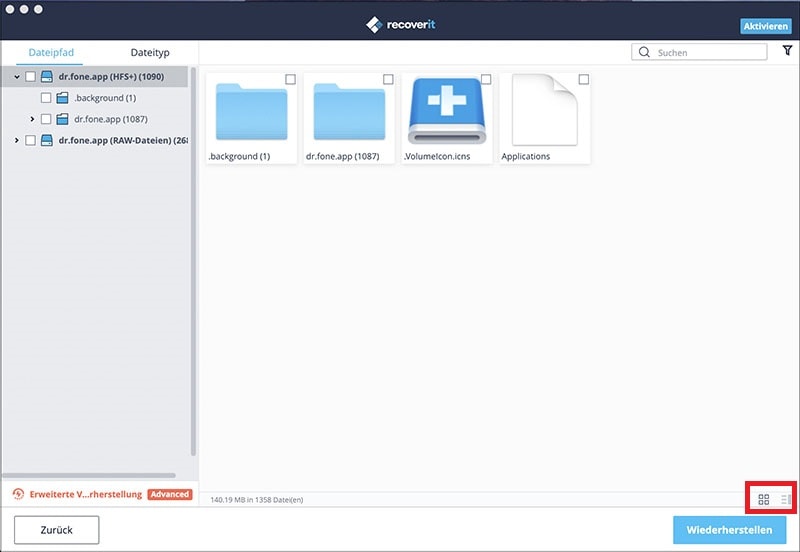The height and width of the screenshot is (552, 800).
Task: Collapse the dr.fone.app (HFS+) tree node
Action: pyautogui.click(x=17, y=77)
